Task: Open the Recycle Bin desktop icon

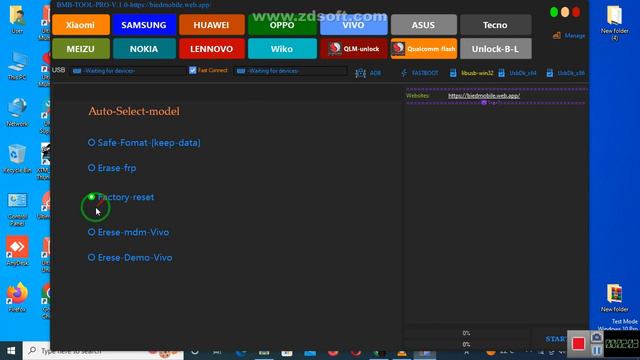Action: click(17, 159)
